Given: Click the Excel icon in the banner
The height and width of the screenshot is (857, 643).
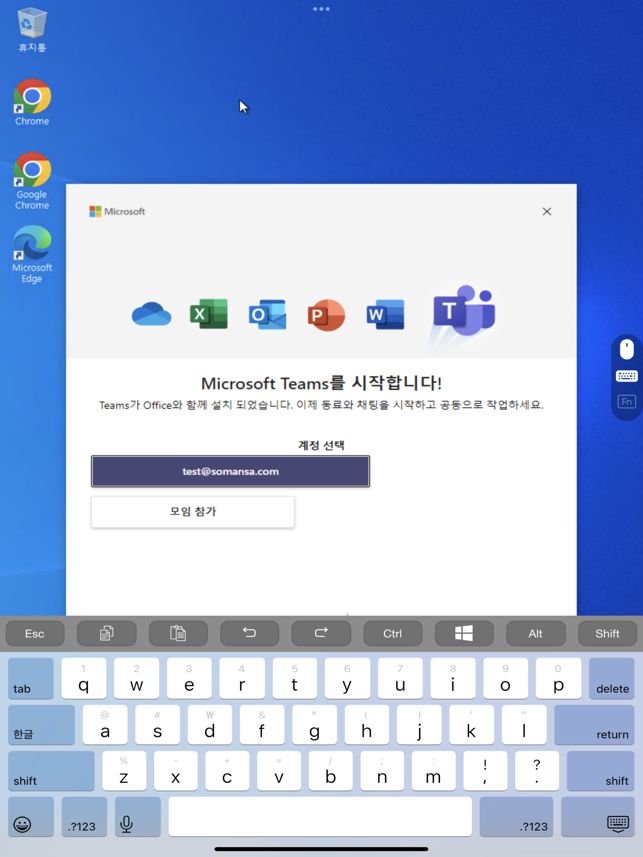Looking at the screenshot, I should (209, 314).
